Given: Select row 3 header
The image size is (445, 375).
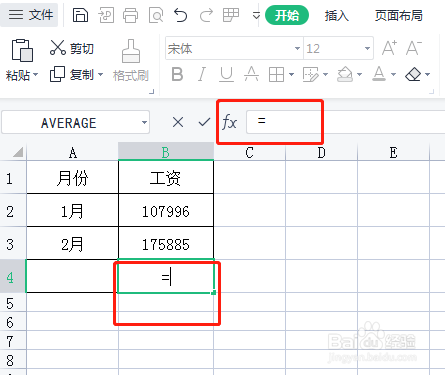Looking at the screenshot, I should [x=13, y=243].
